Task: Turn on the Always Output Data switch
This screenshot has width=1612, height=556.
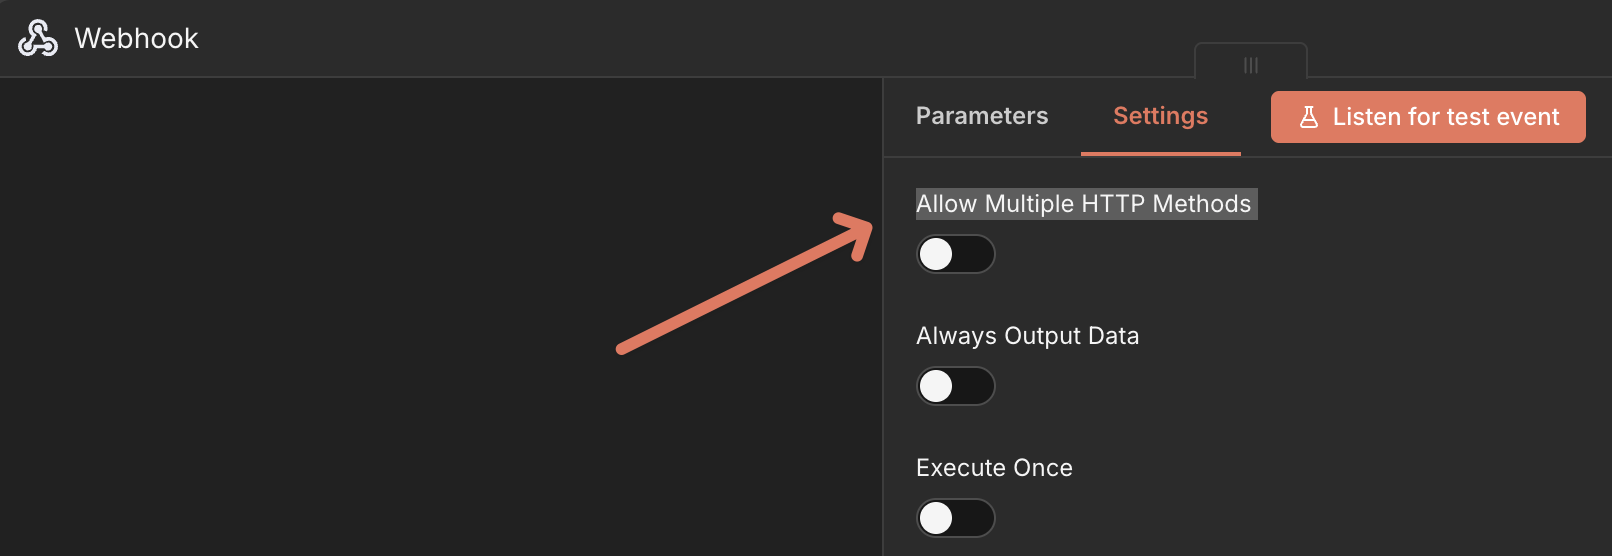Action: [x=955, y=386]
